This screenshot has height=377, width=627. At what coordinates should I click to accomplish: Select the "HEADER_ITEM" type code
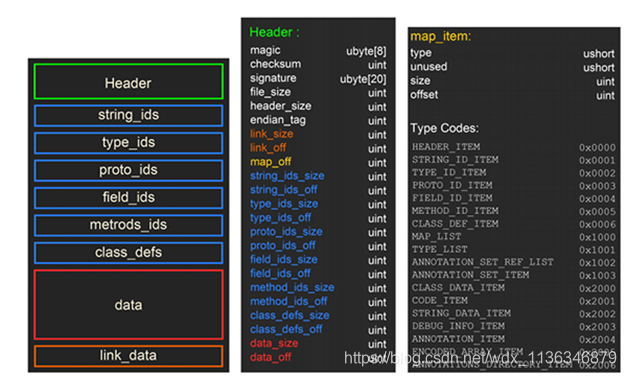(446, 147)
